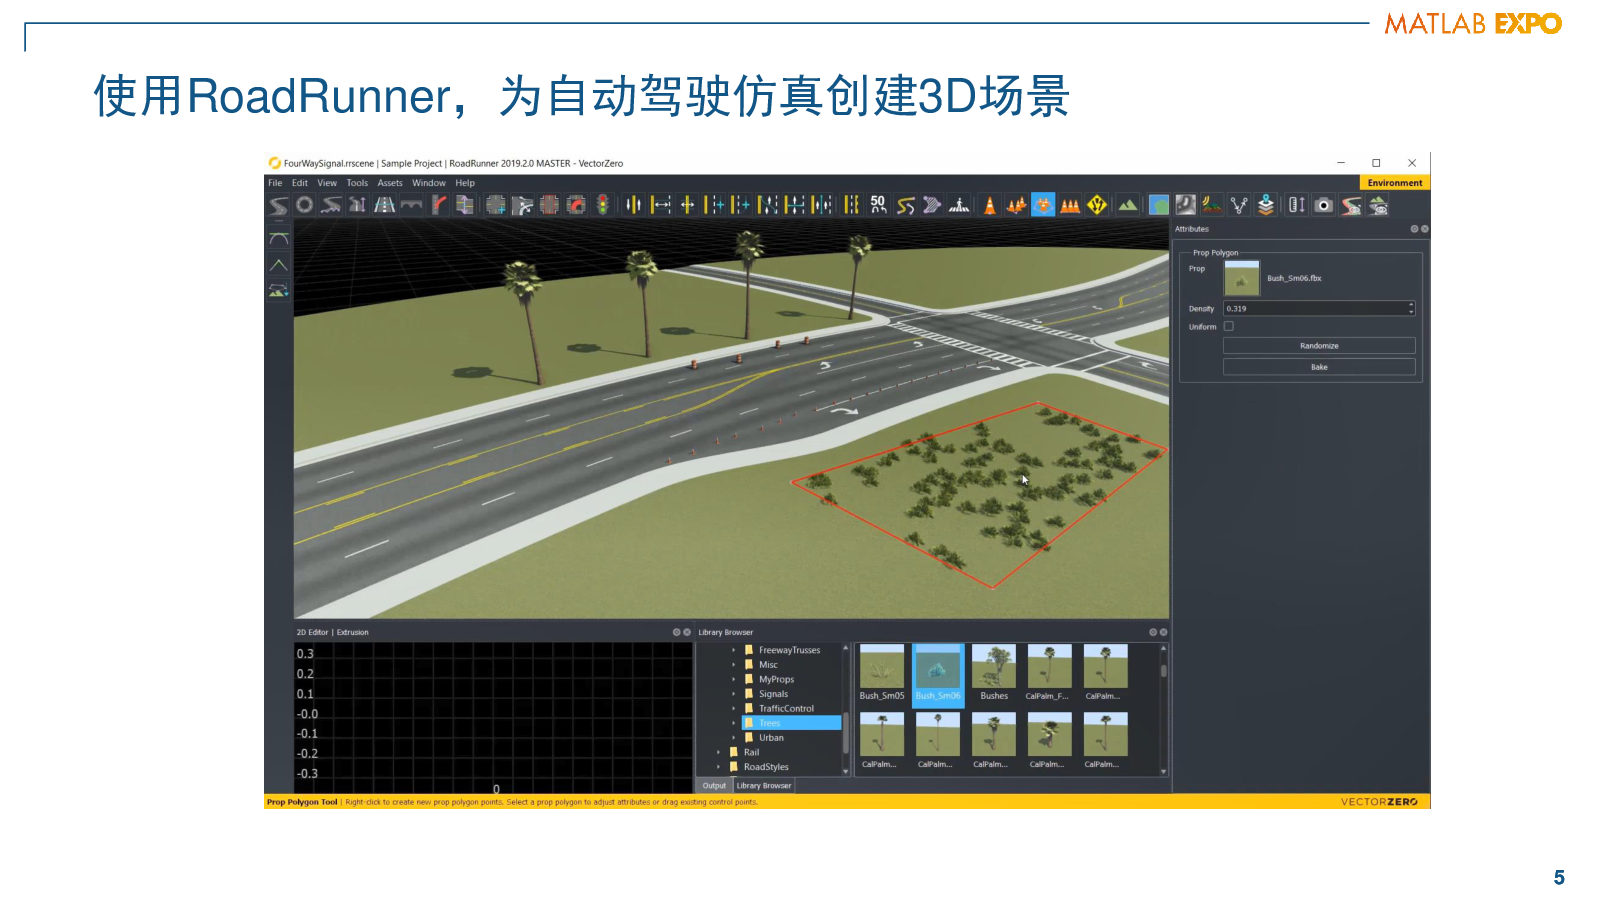Viewport: 1600px width, 900px height.
Task: Select the yellow diamond road sign tool
Action: click(1097, 205)
